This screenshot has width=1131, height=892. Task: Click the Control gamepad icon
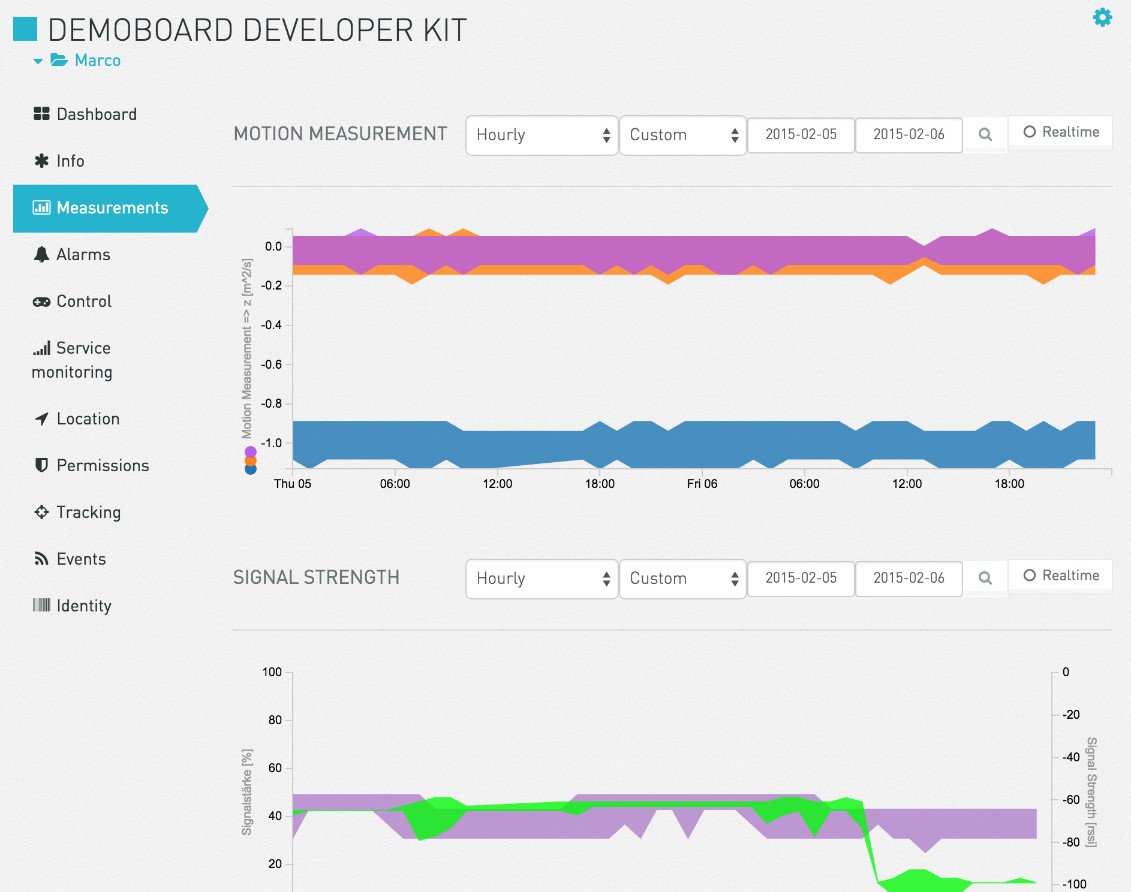pyautogui.click(x=42, y=302)
